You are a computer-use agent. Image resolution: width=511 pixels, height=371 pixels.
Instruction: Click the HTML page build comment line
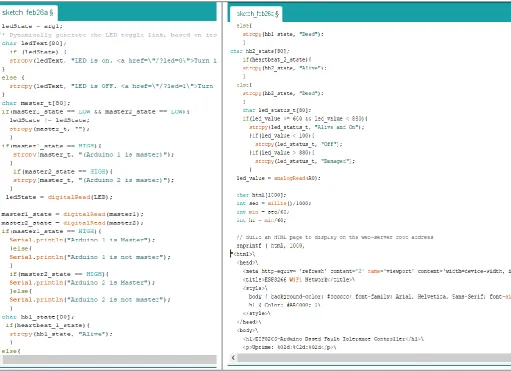click(x=335, y=237)
